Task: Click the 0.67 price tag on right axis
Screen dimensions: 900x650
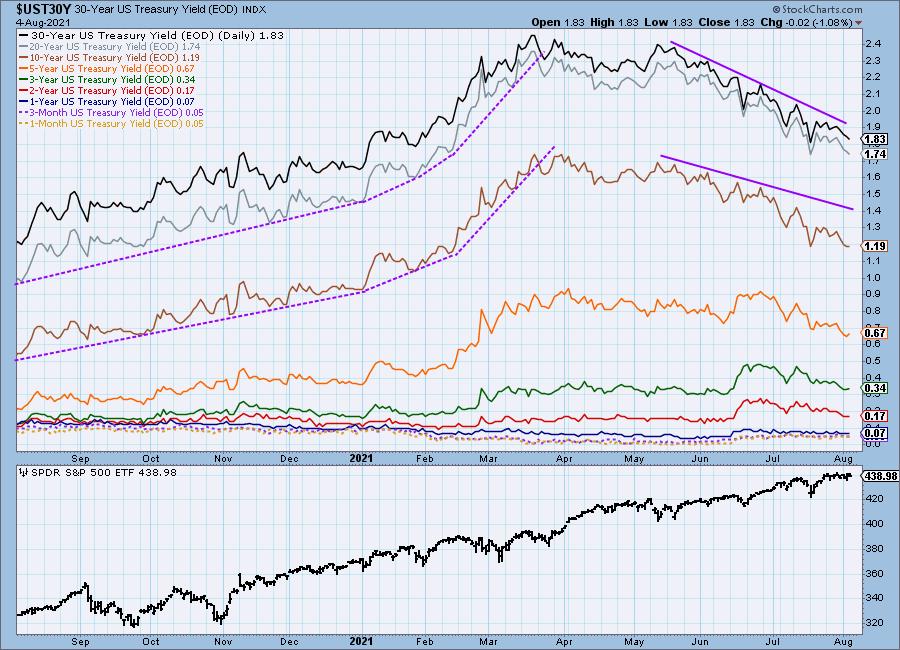Action: pyautogui.click(x=874, y=333)
